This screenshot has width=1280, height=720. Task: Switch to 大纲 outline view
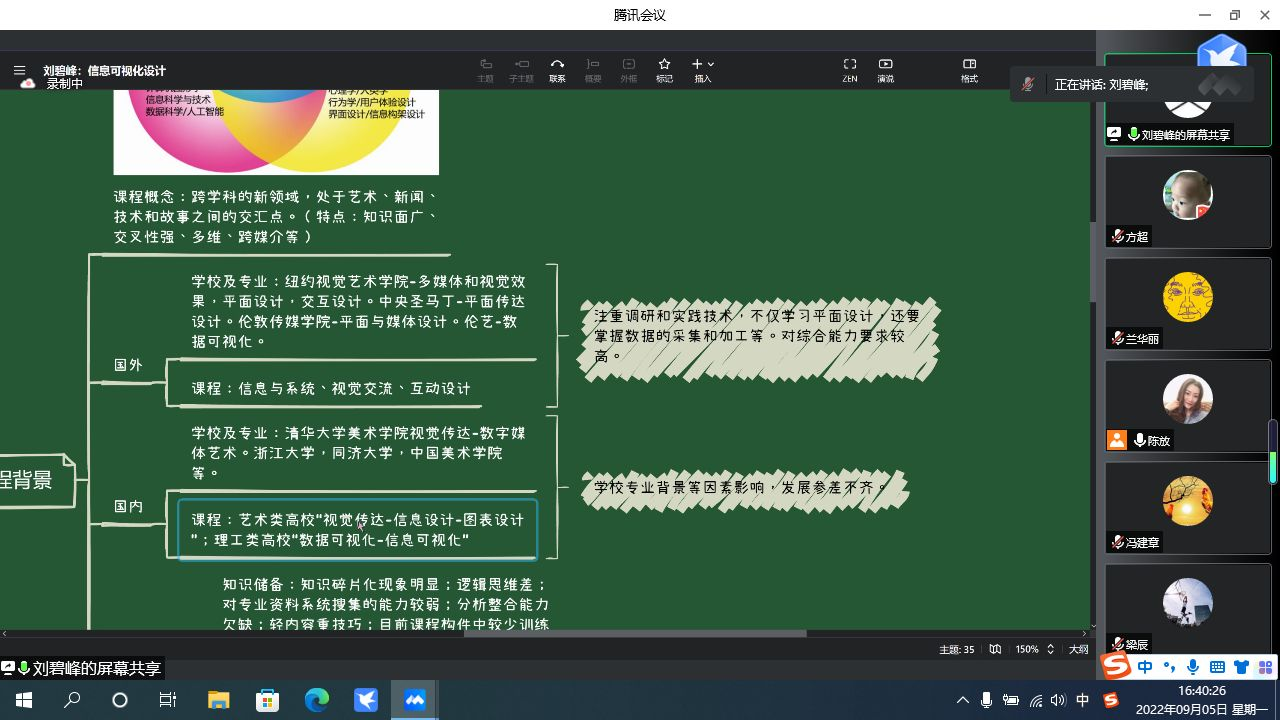[1078, 649]
